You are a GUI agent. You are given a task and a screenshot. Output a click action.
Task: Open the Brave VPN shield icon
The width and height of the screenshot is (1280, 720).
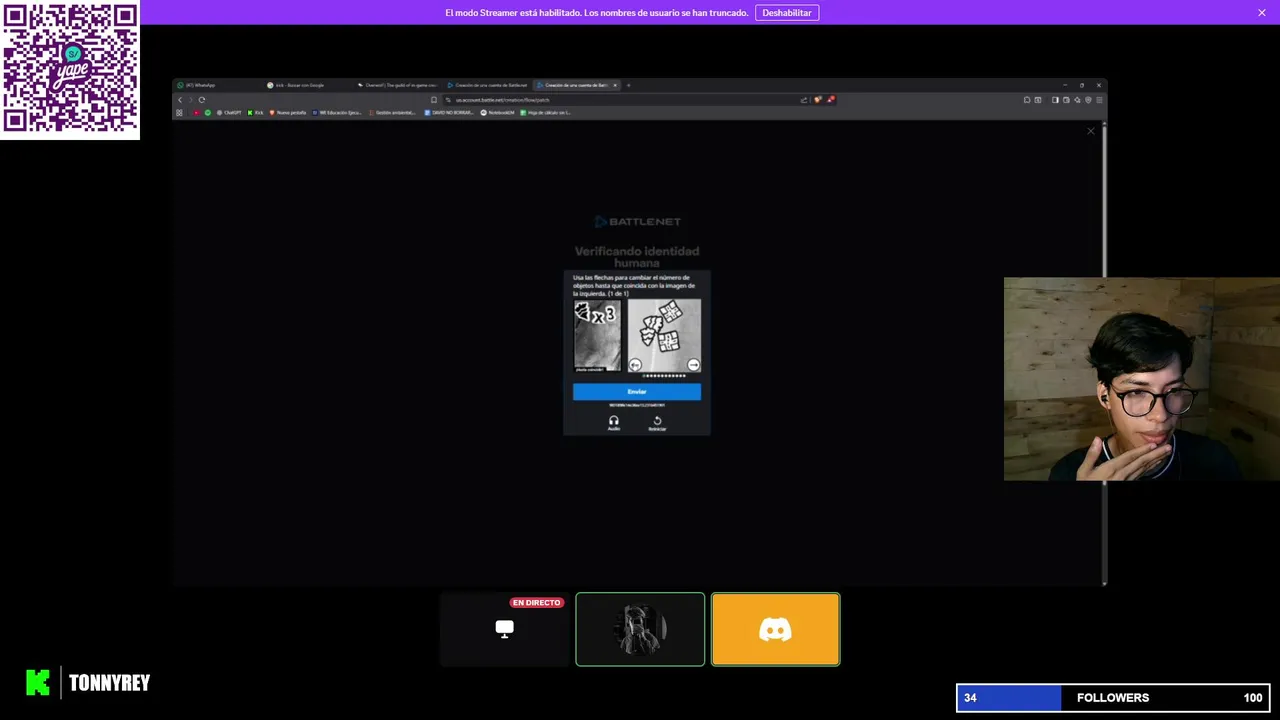[1088, 100]
